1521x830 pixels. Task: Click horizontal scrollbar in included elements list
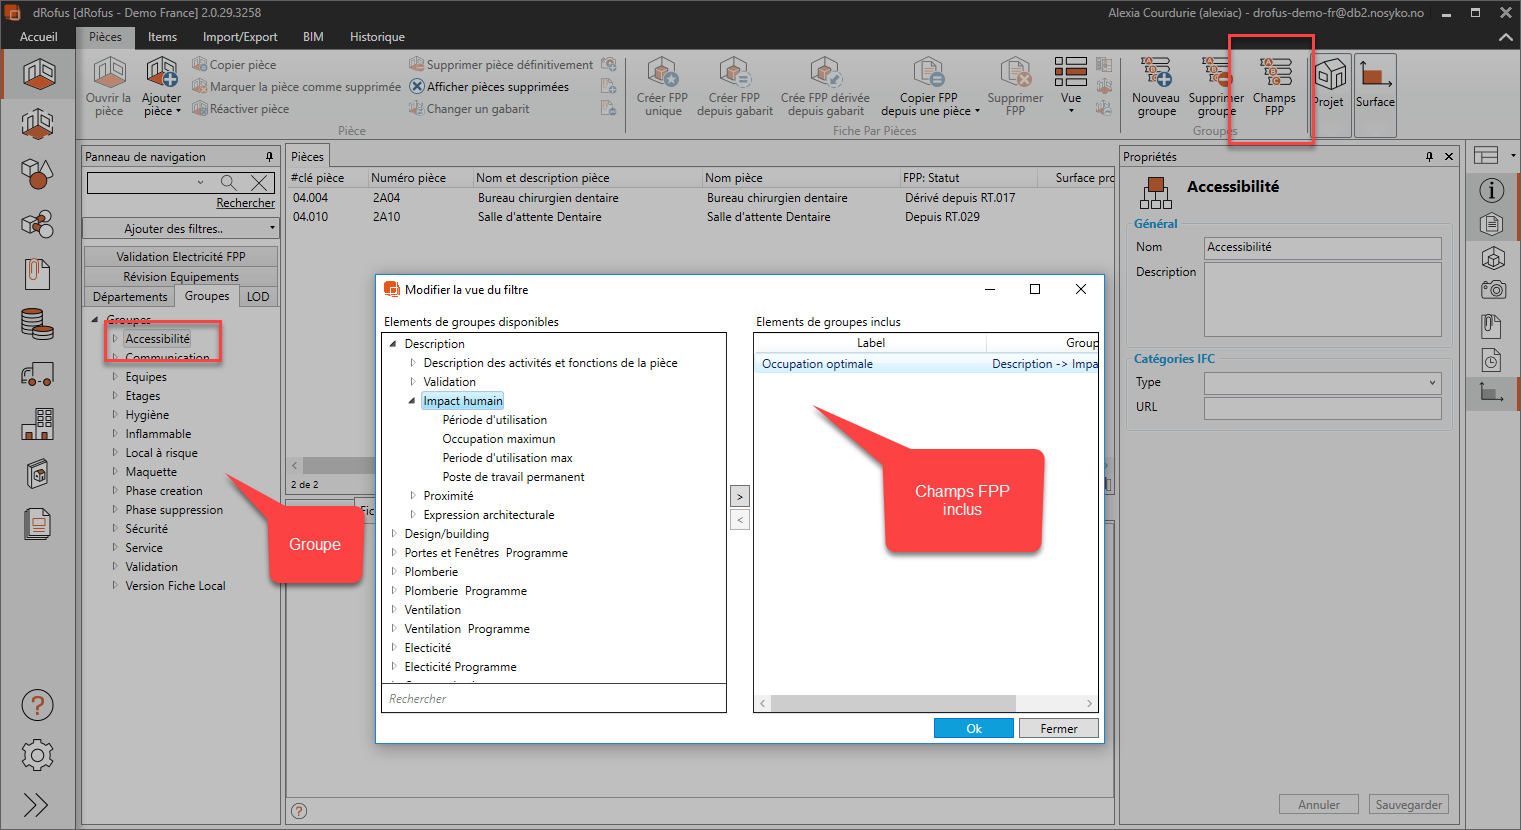(x=892, y=703)
